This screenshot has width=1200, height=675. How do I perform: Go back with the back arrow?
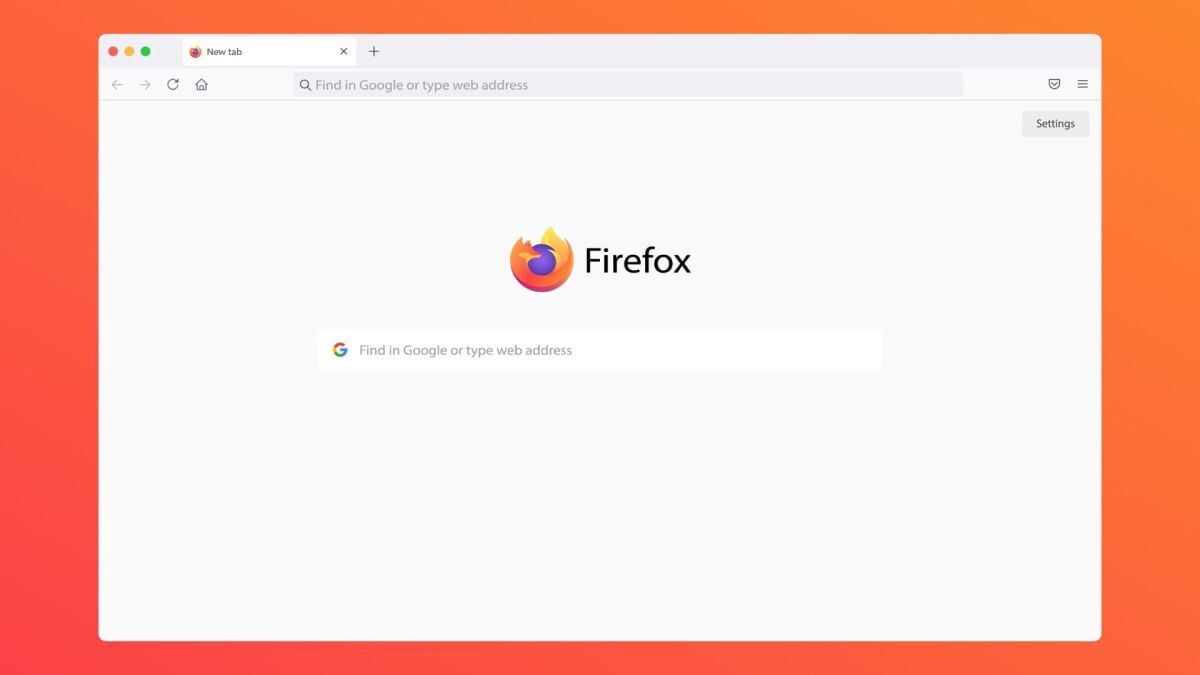[117, 85]
